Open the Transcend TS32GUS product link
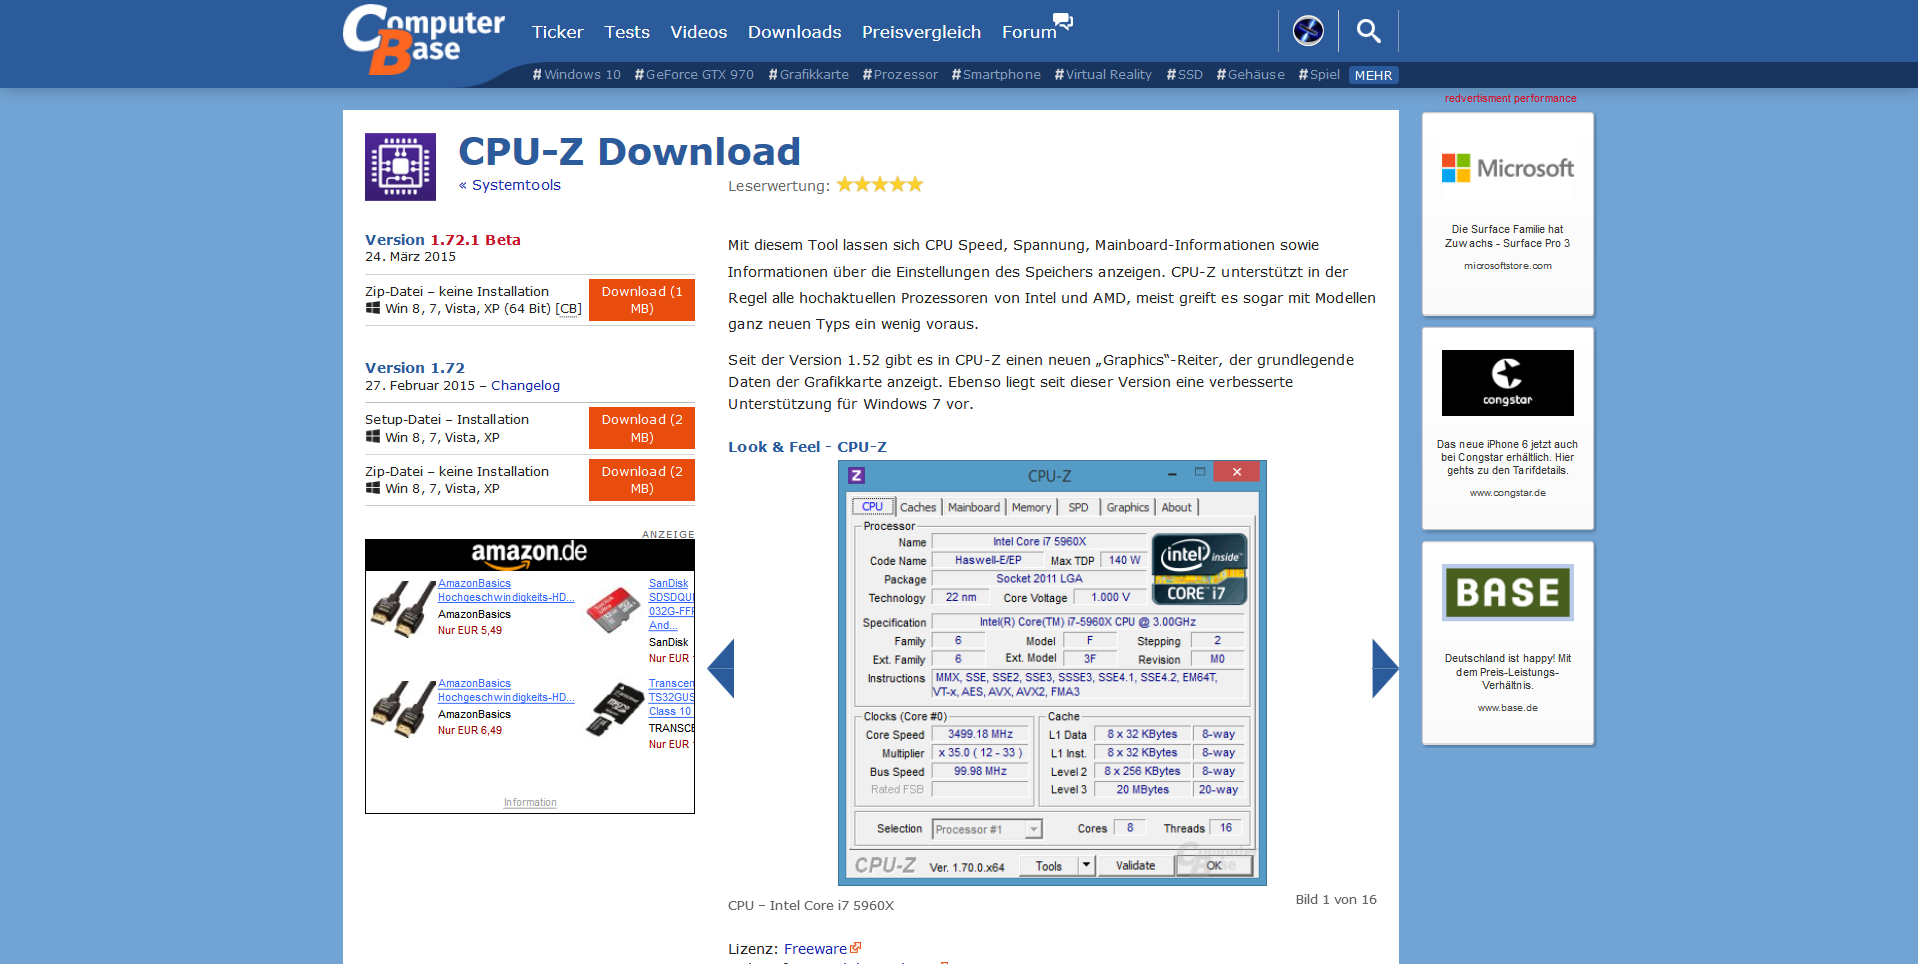The height and width of the screenshot is (964, 1918). pos(671,697)
